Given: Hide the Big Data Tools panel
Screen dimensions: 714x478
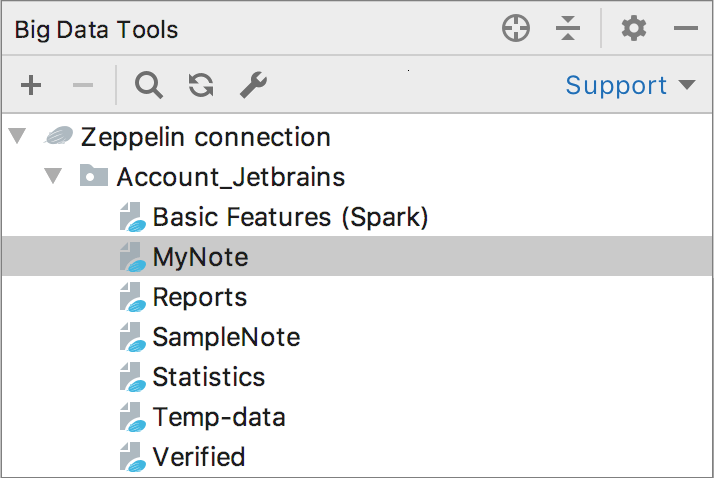Looking at the screenshot, I should coord(686,29).
